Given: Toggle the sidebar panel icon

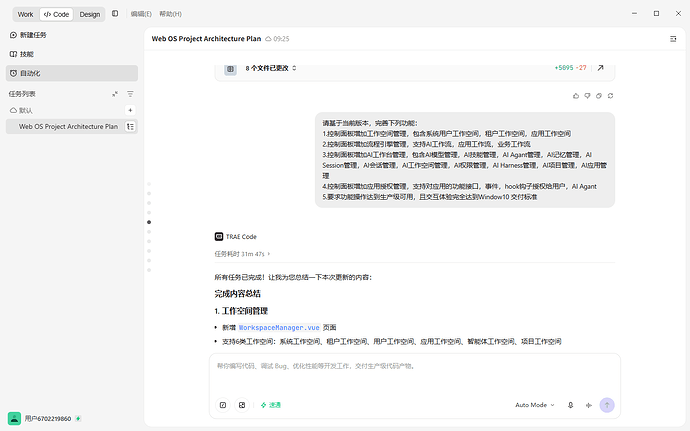Looking at the screenshot, I should (x=115, y=14).
